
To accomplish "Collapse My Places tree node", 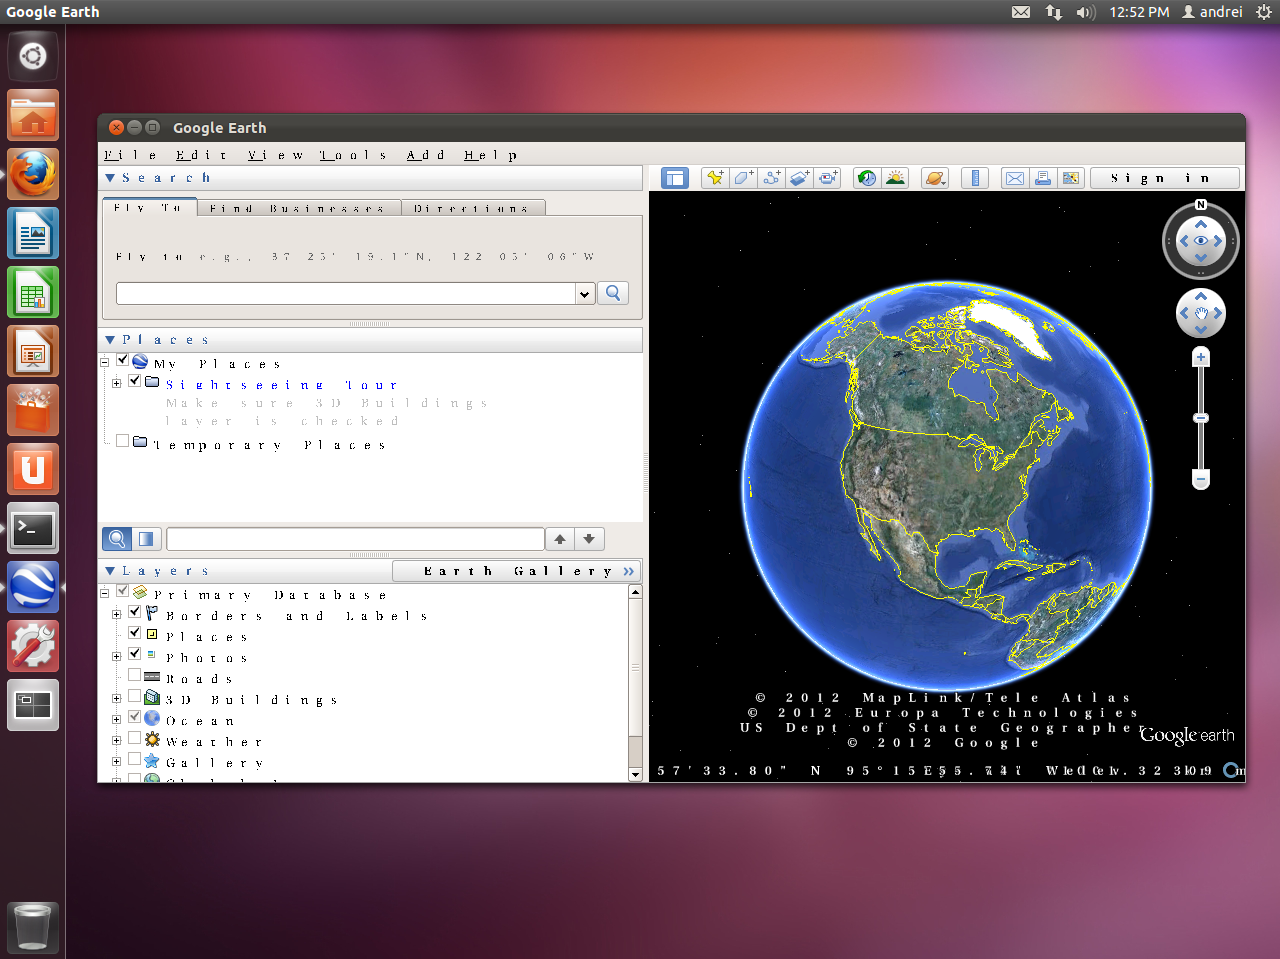I will click(x=105, y=362).
